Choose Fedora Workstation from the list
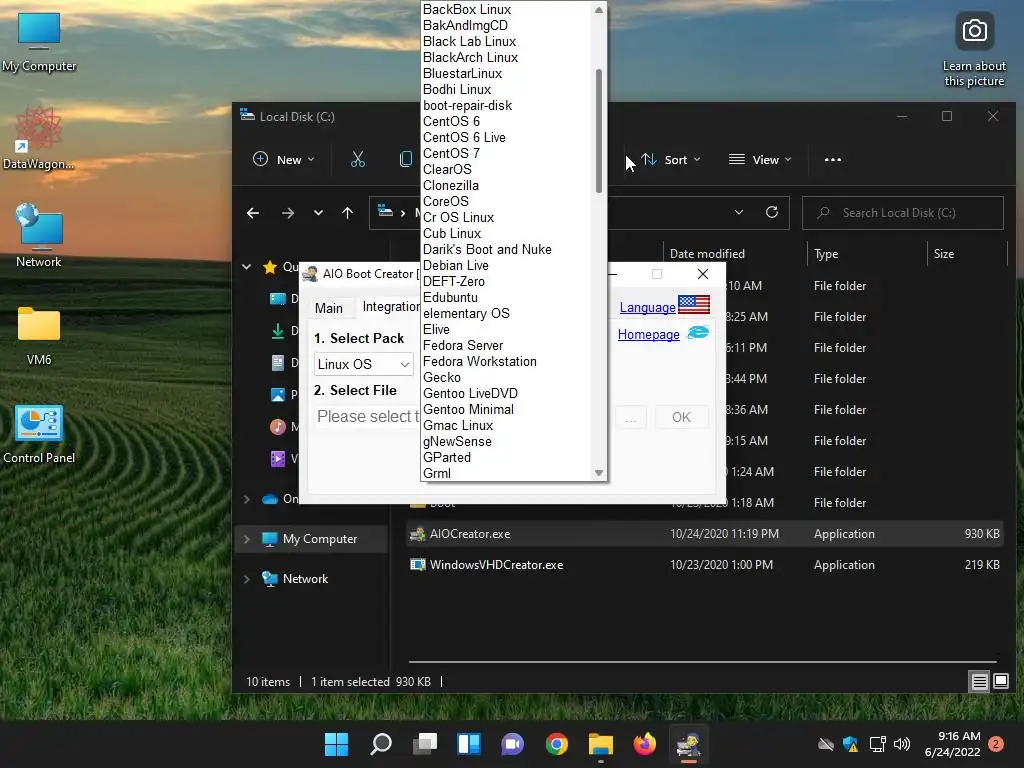Image resolution: width=1024 pixels, height=768 pixels. tap(480, 362)
